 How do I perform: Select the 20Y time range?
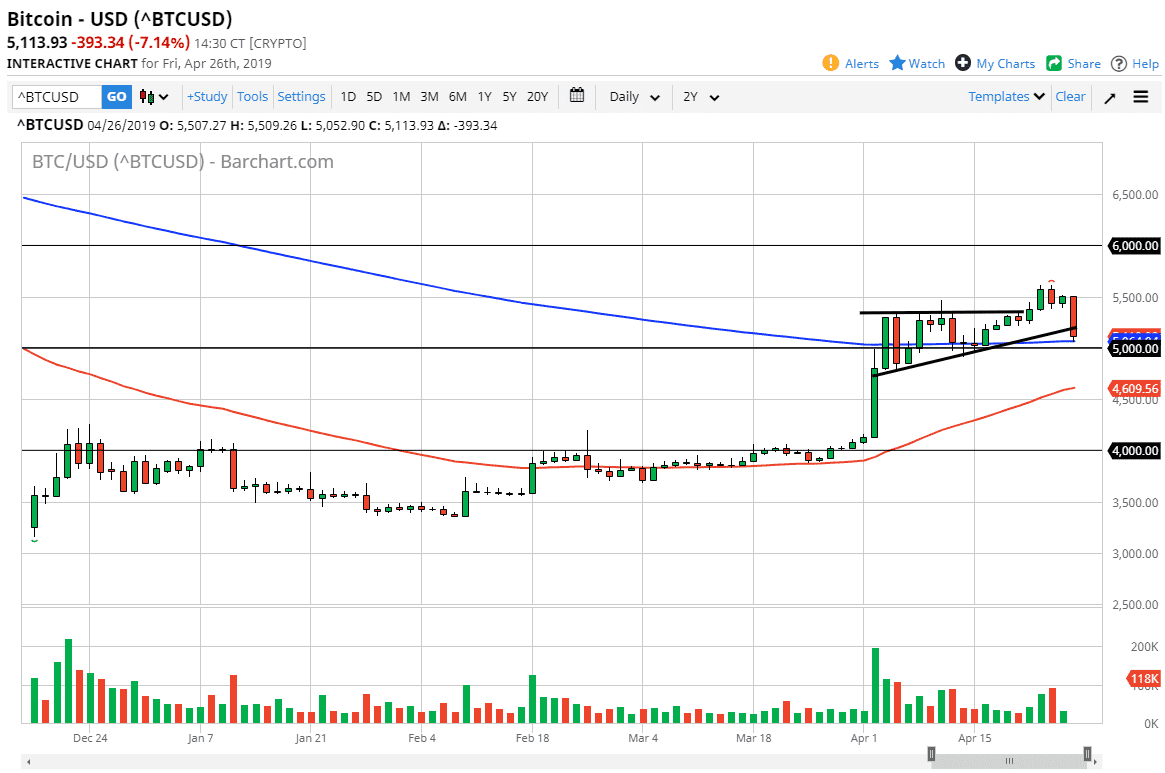point(537,97)
